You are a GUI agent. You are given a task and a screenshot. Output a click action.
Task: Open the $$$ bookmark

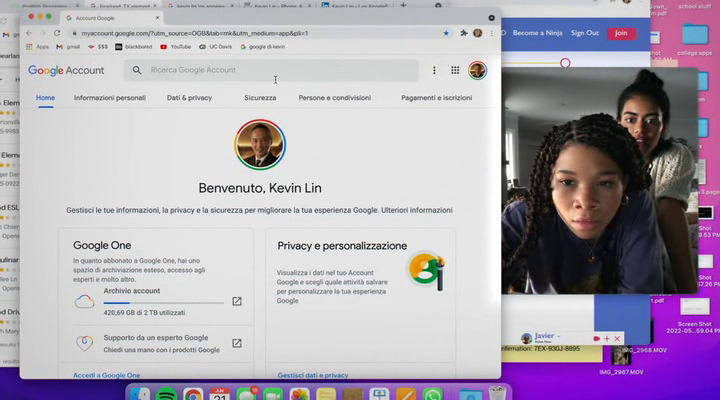pos(98,47)
